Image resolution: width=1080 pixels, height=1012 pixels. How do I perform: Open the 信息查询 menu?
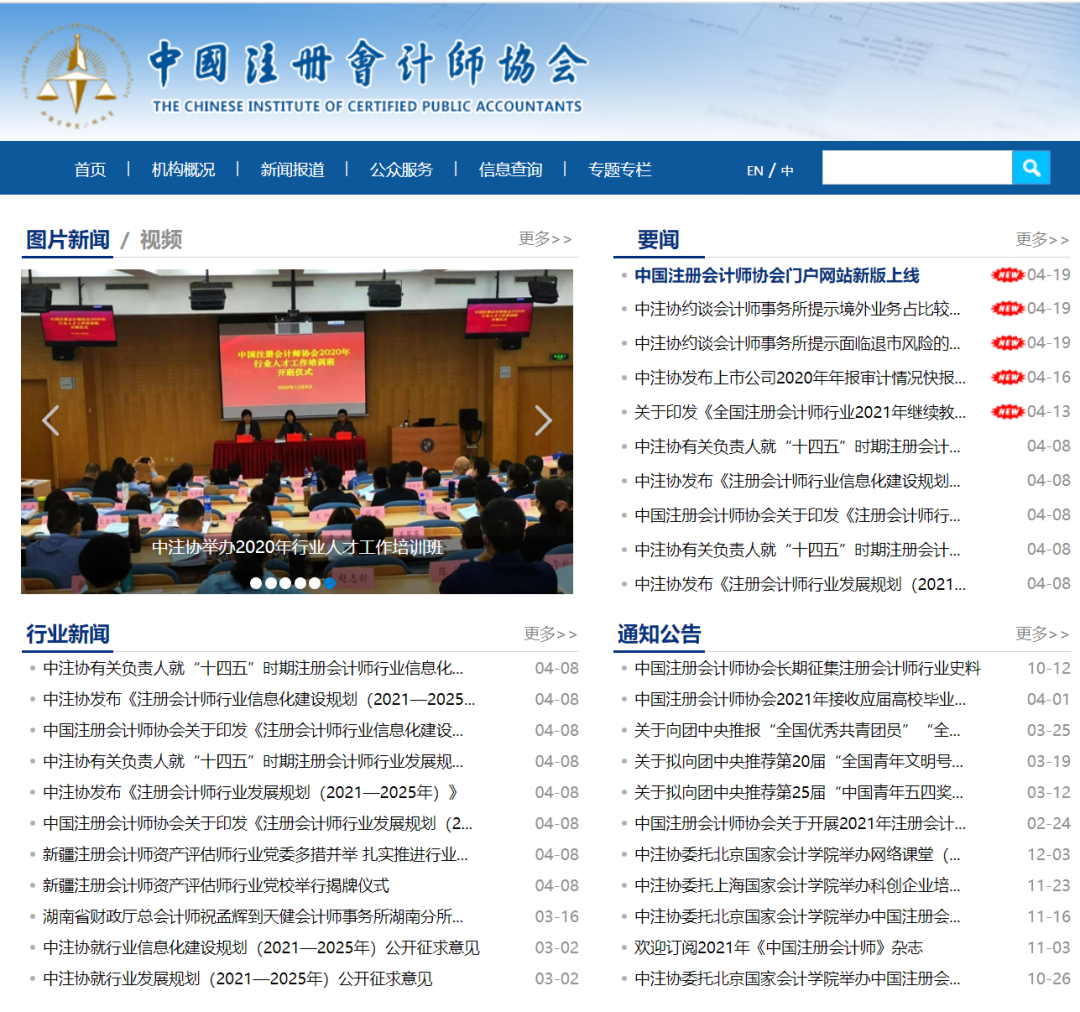[x=510, y=169]
